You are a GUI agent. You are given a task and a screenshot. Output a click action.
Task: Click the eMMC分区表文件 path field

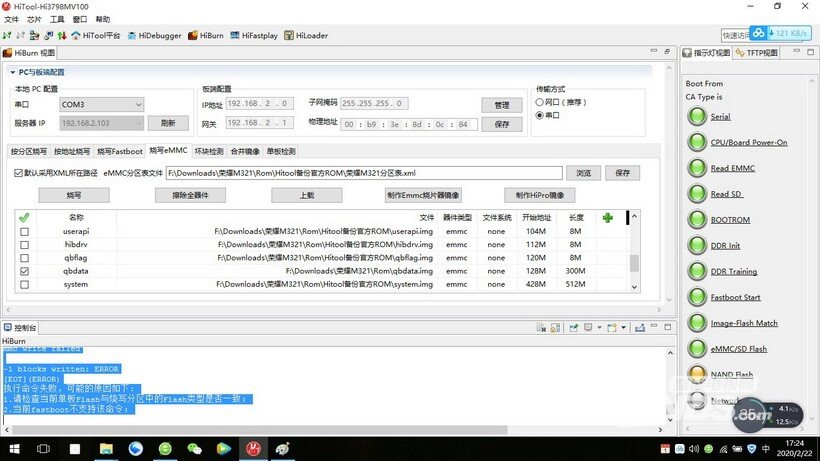pyautogui.click(x=364, y=173)
